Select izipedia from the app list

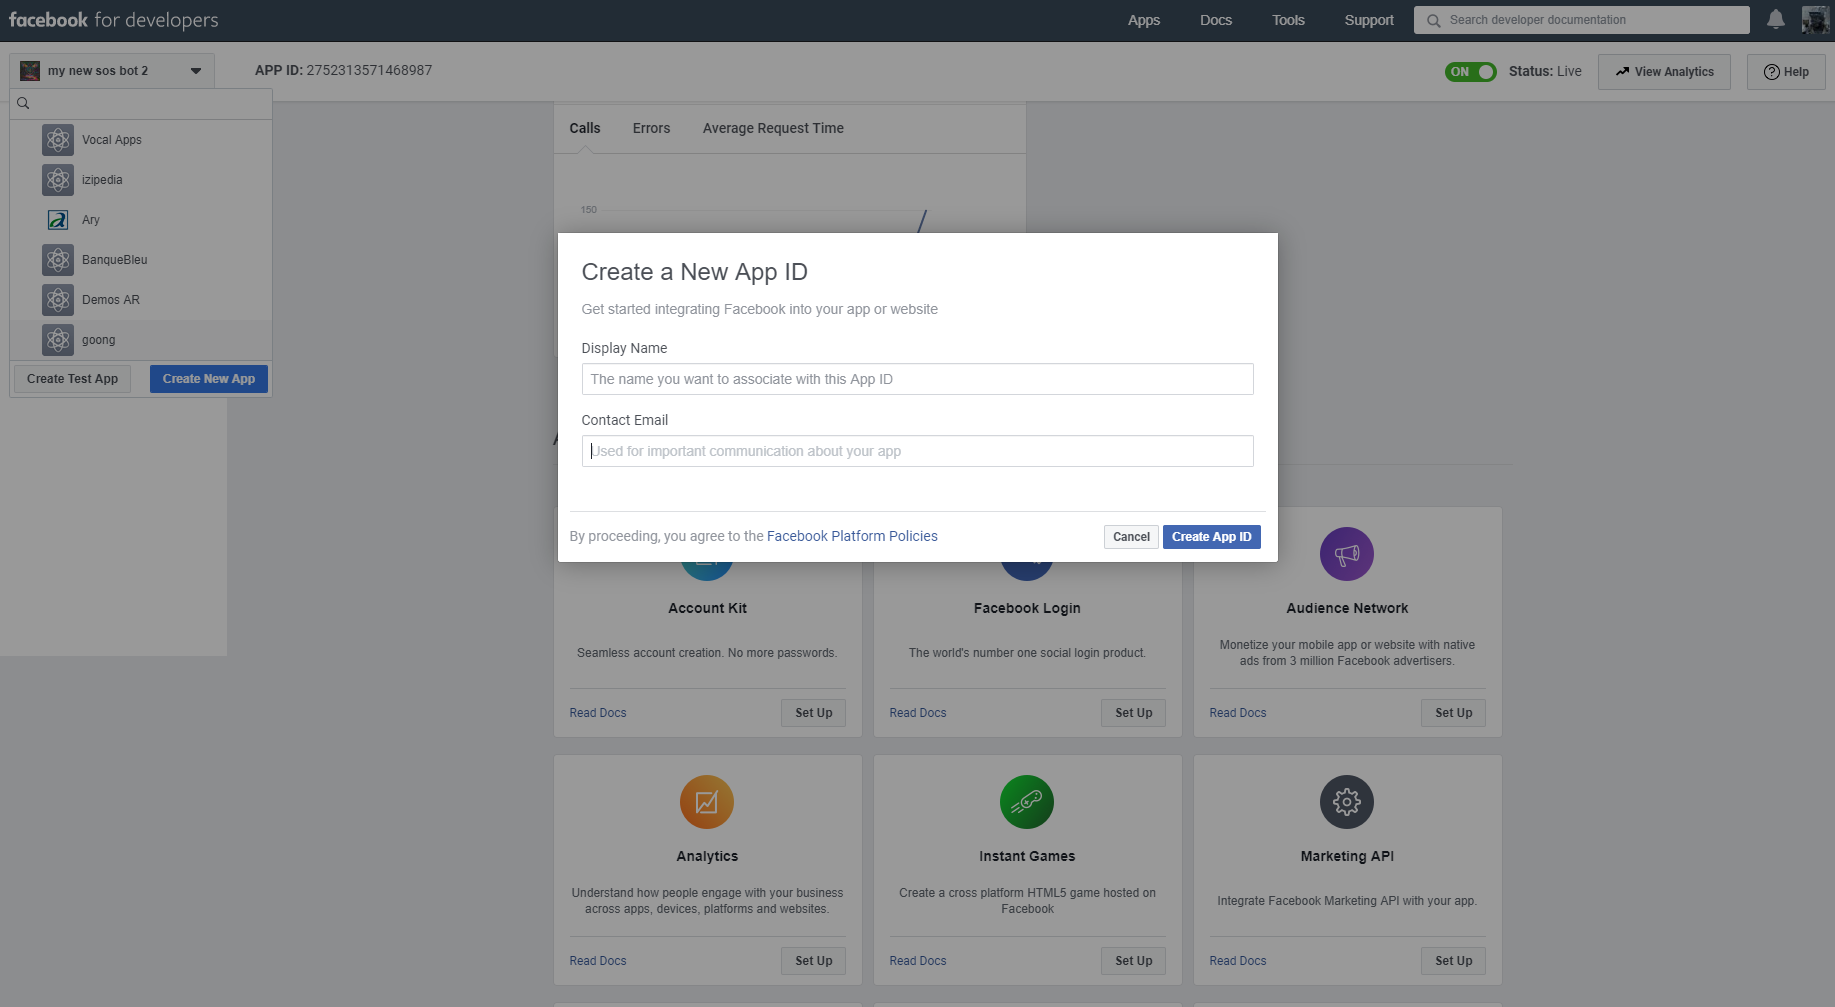click(x=141, y=180)
